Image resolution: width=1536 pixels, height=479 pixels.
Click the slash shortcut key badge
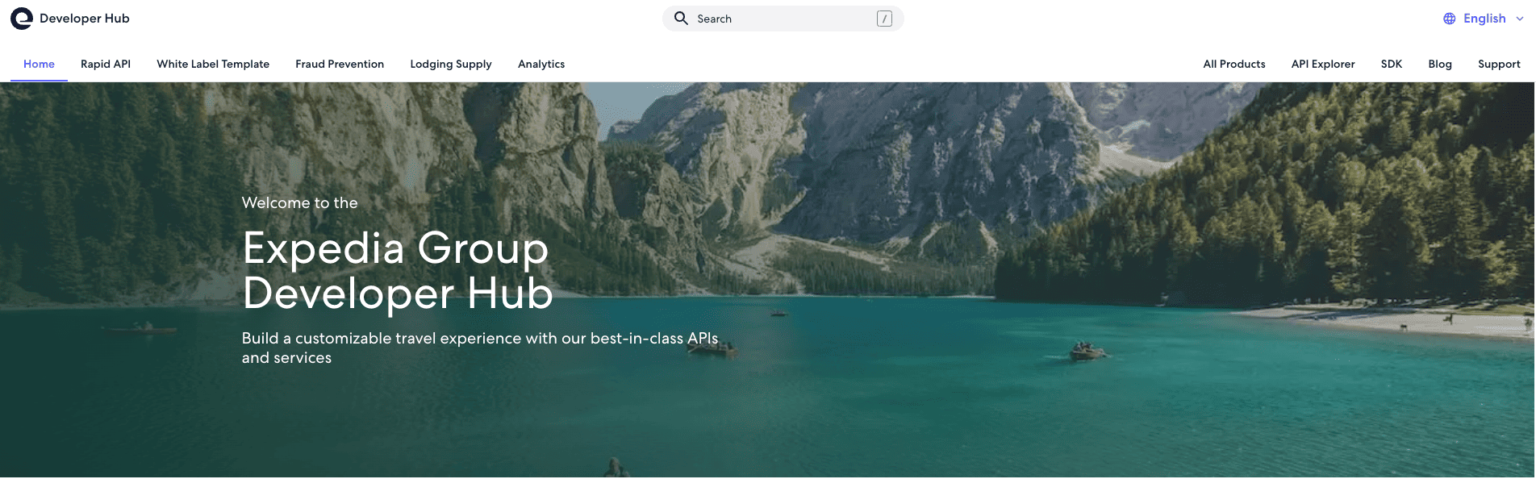click(884, 18)
